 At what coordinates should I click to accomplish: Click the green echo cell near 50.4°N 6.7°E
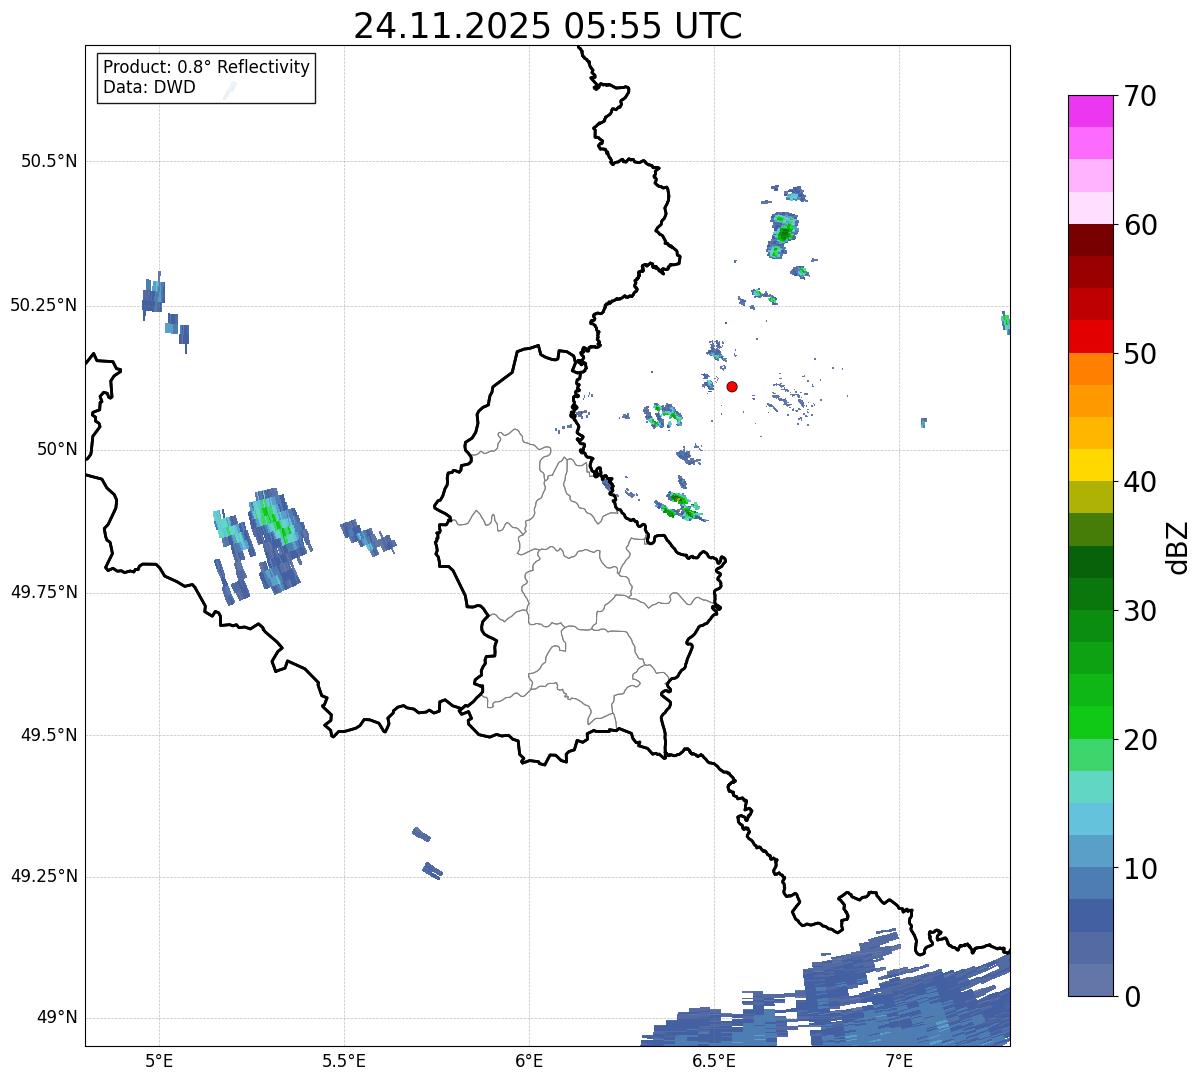(x=783, y=233)
